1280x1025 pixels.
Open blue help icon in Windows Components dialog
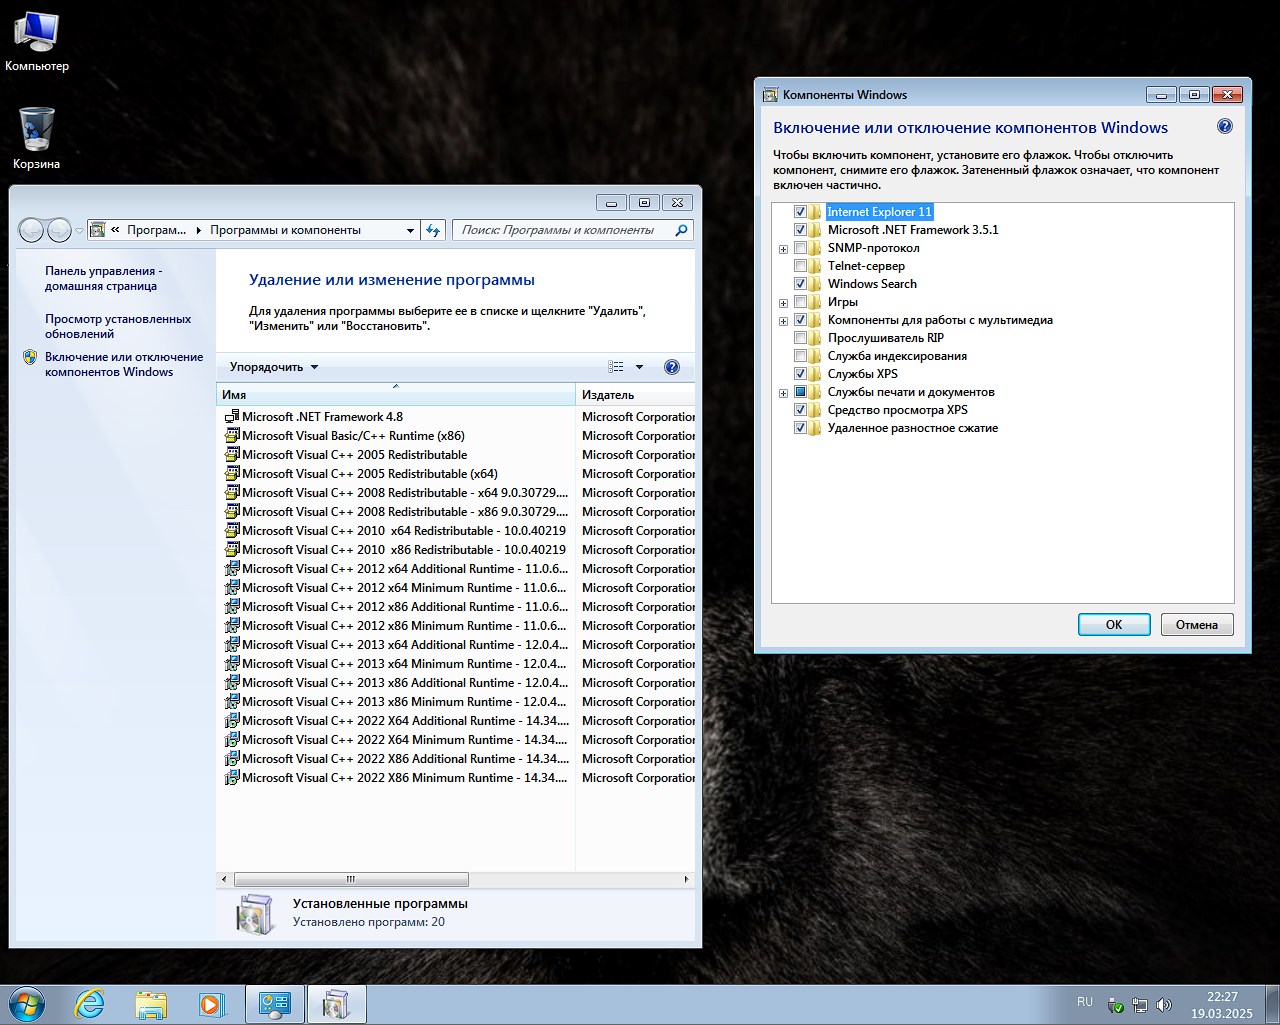1225,127
